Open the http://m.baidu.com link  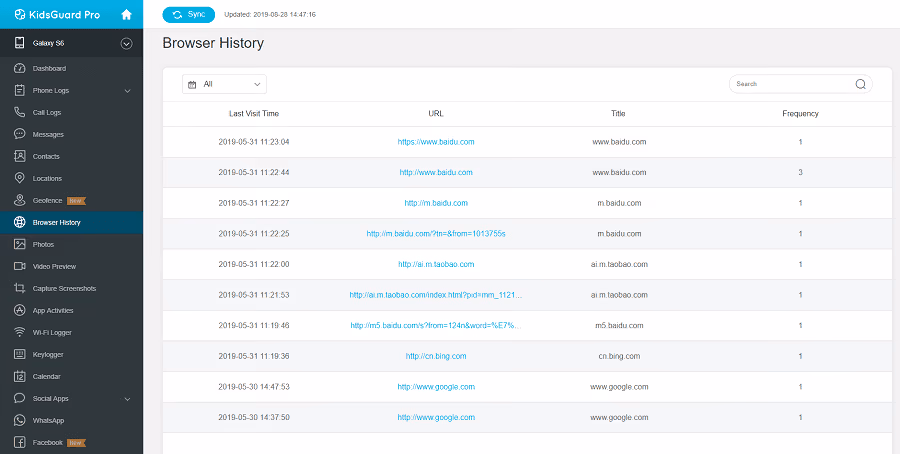click(x=436, y=203)
